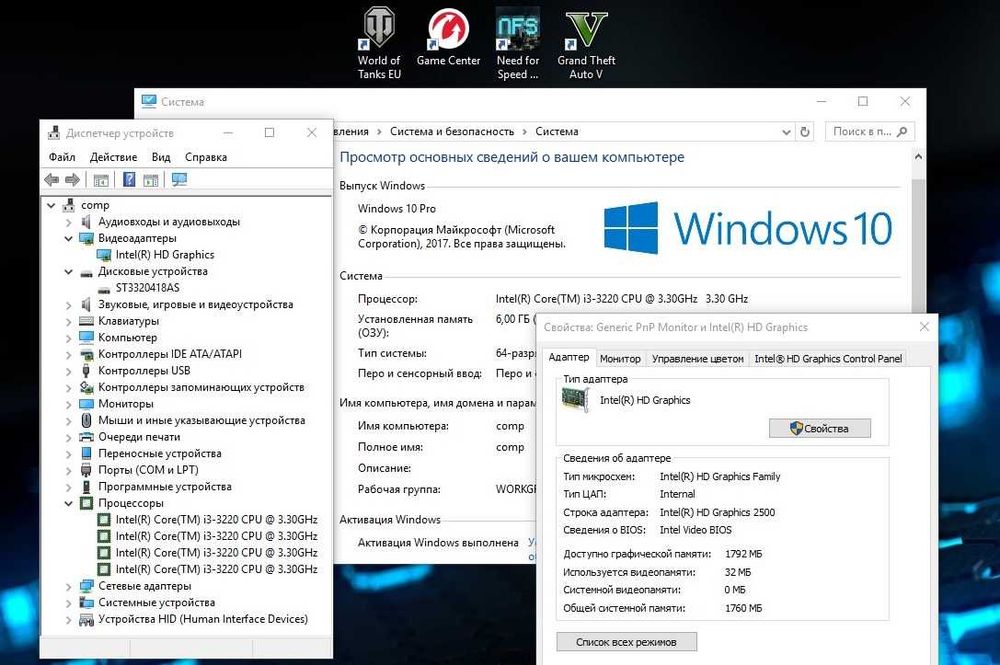Click the Системные устройства icon
Viewport: 1000px width, 665px height.
tap(86, 603)
